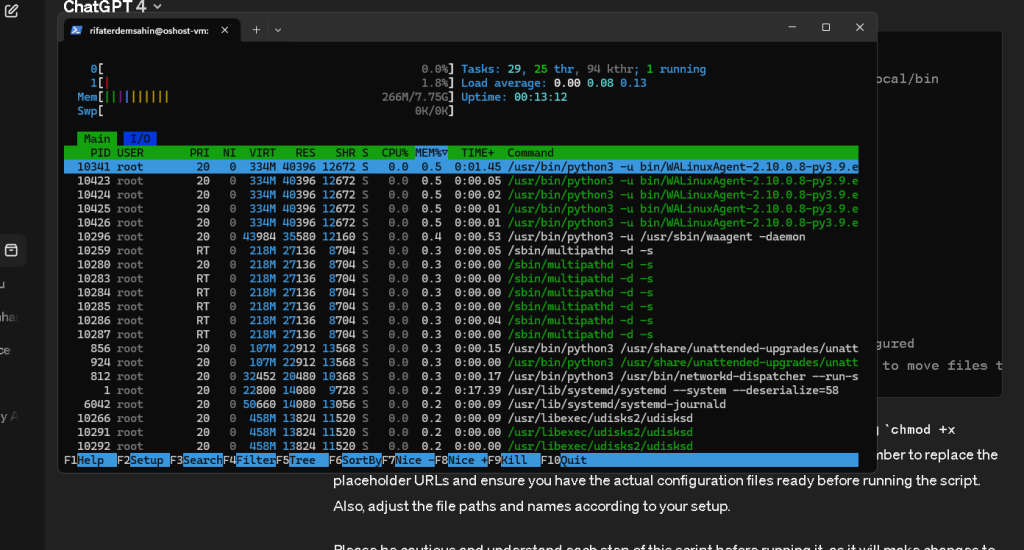The width and height of the screenshot is (1024, 550).
Task: Open the ChatGPT 4 model dropdown
Action: coord(112,7)
